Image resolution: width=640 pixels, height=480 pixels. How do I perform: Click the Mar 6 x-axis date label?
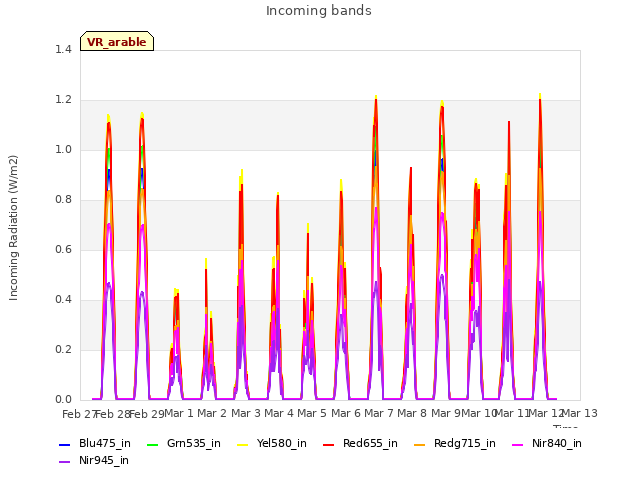tap(346, 413)
